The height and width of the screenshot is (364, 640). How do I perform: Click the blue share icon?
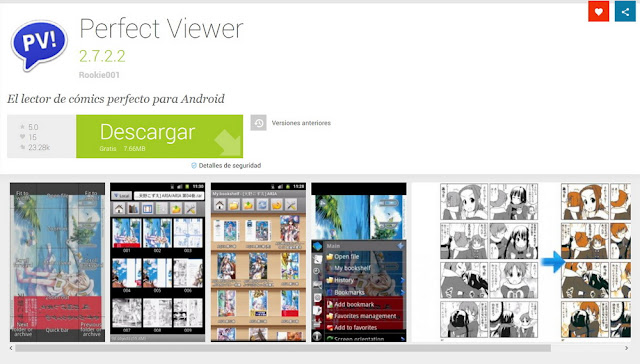click(x=625, y=11)
